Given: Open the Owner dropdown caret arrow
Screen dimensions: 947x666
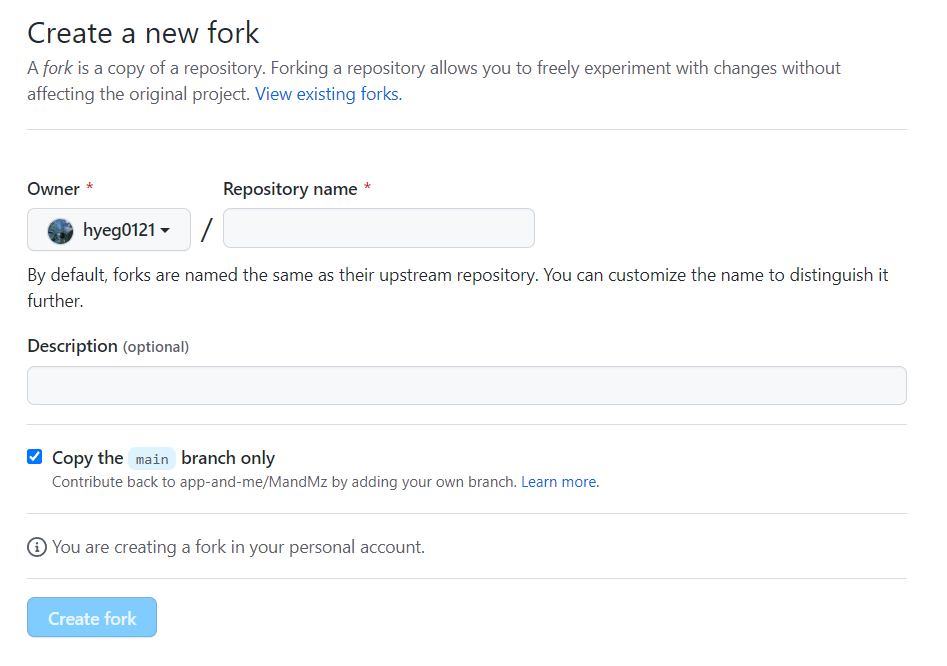Looking at the screenshot, I should click(x=165, y=231).
